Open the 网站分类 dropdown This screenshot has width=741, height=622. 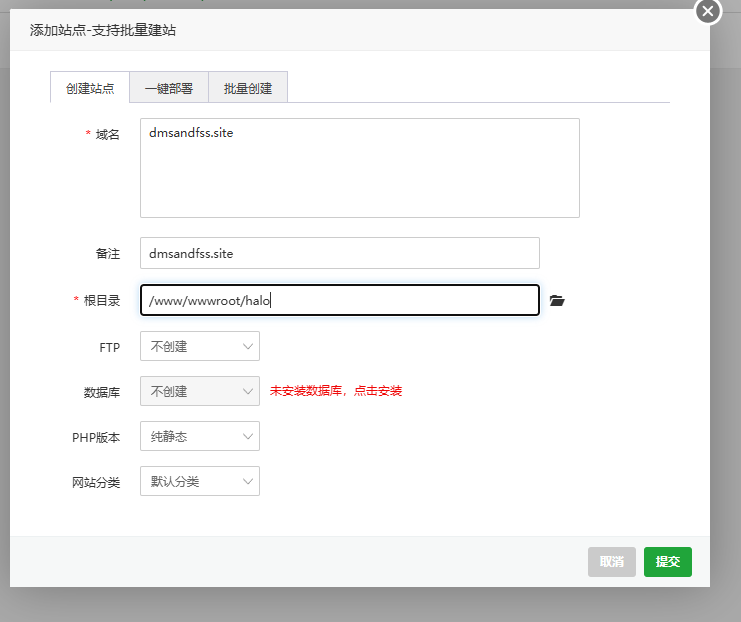(x=200, y=481)
